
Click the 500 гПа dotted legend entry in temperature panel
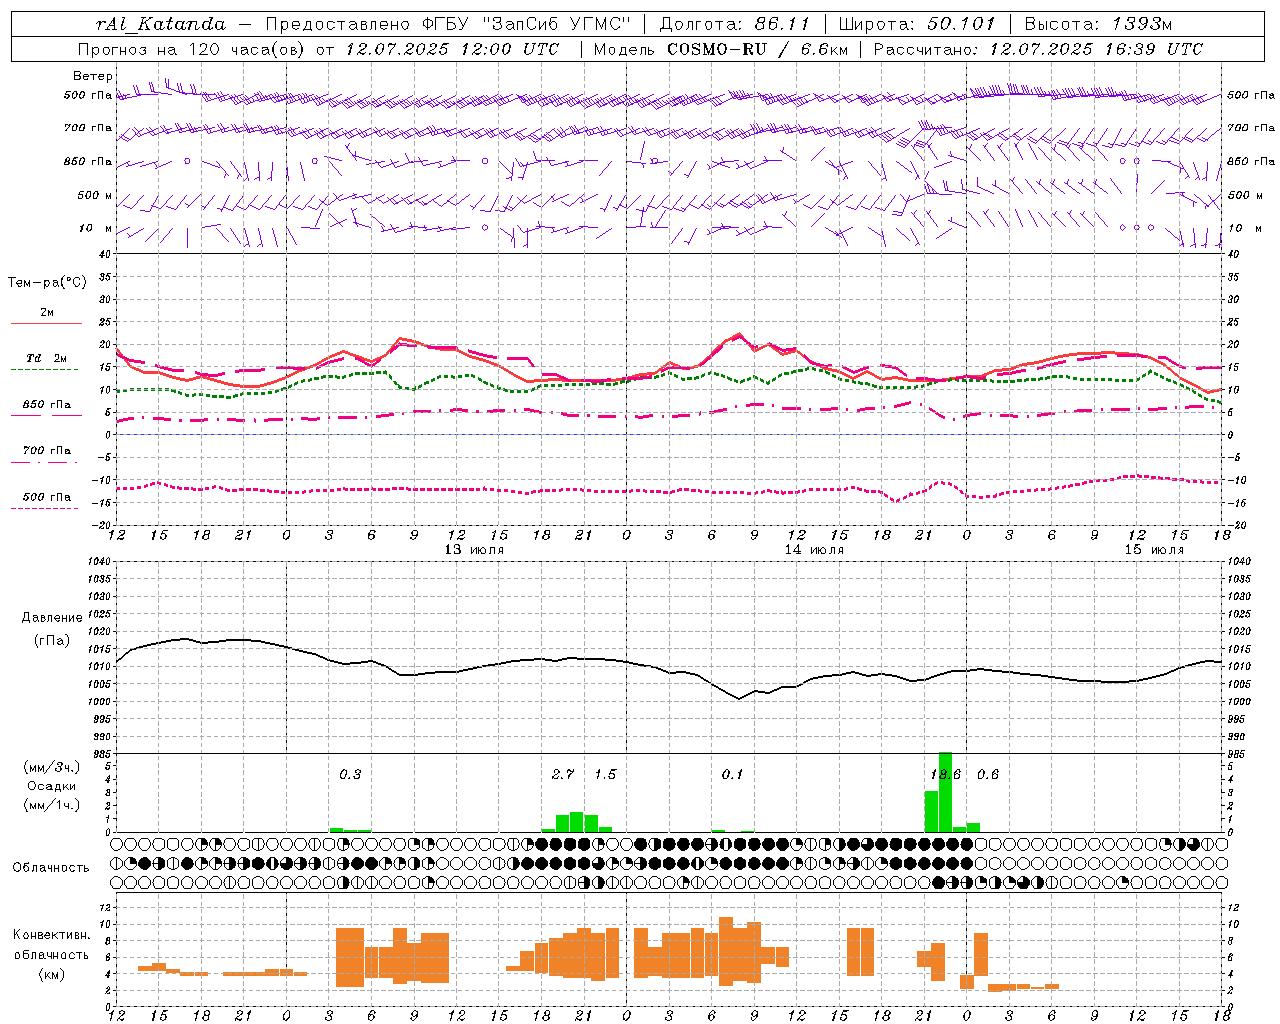47,497
